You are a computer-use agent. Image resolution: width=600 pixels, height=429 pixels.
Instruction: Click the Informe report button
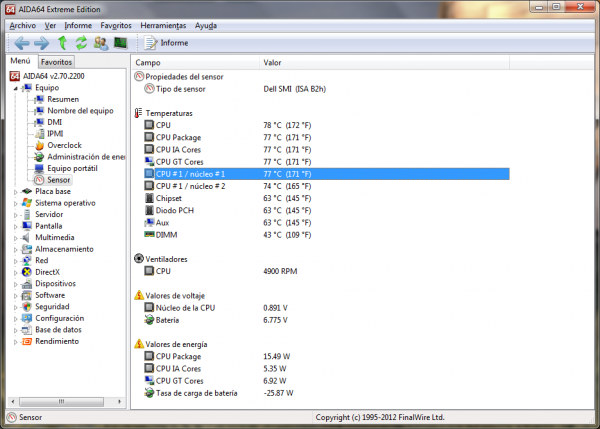(166, 43)
